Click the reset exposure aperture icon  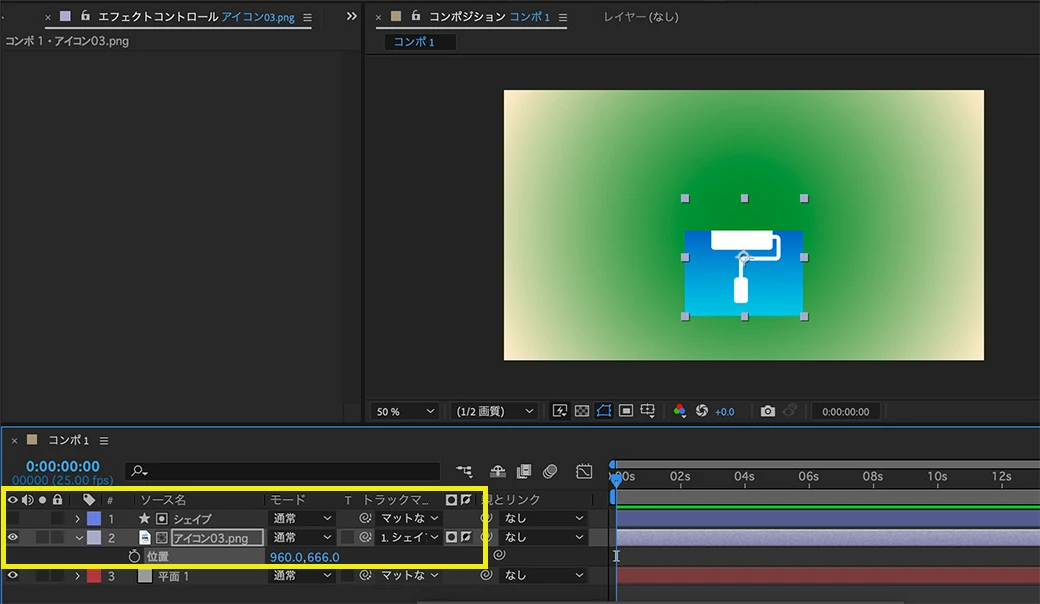coord(702,411)
